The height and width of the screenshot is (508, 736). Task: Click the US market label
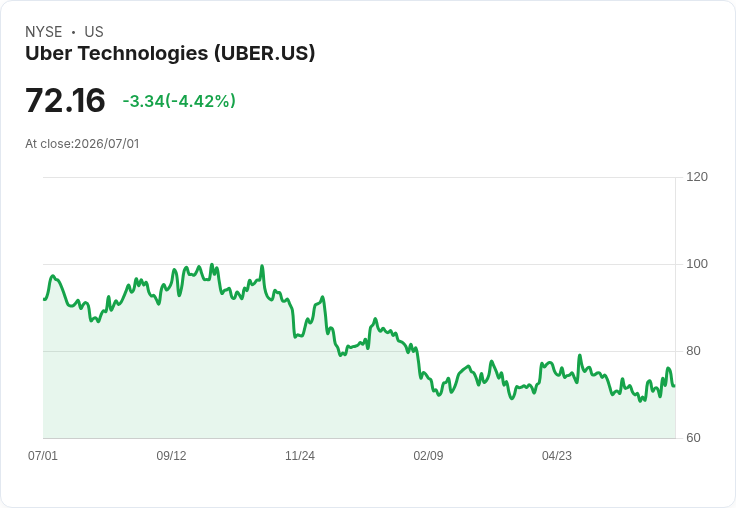tap(94, 32)
